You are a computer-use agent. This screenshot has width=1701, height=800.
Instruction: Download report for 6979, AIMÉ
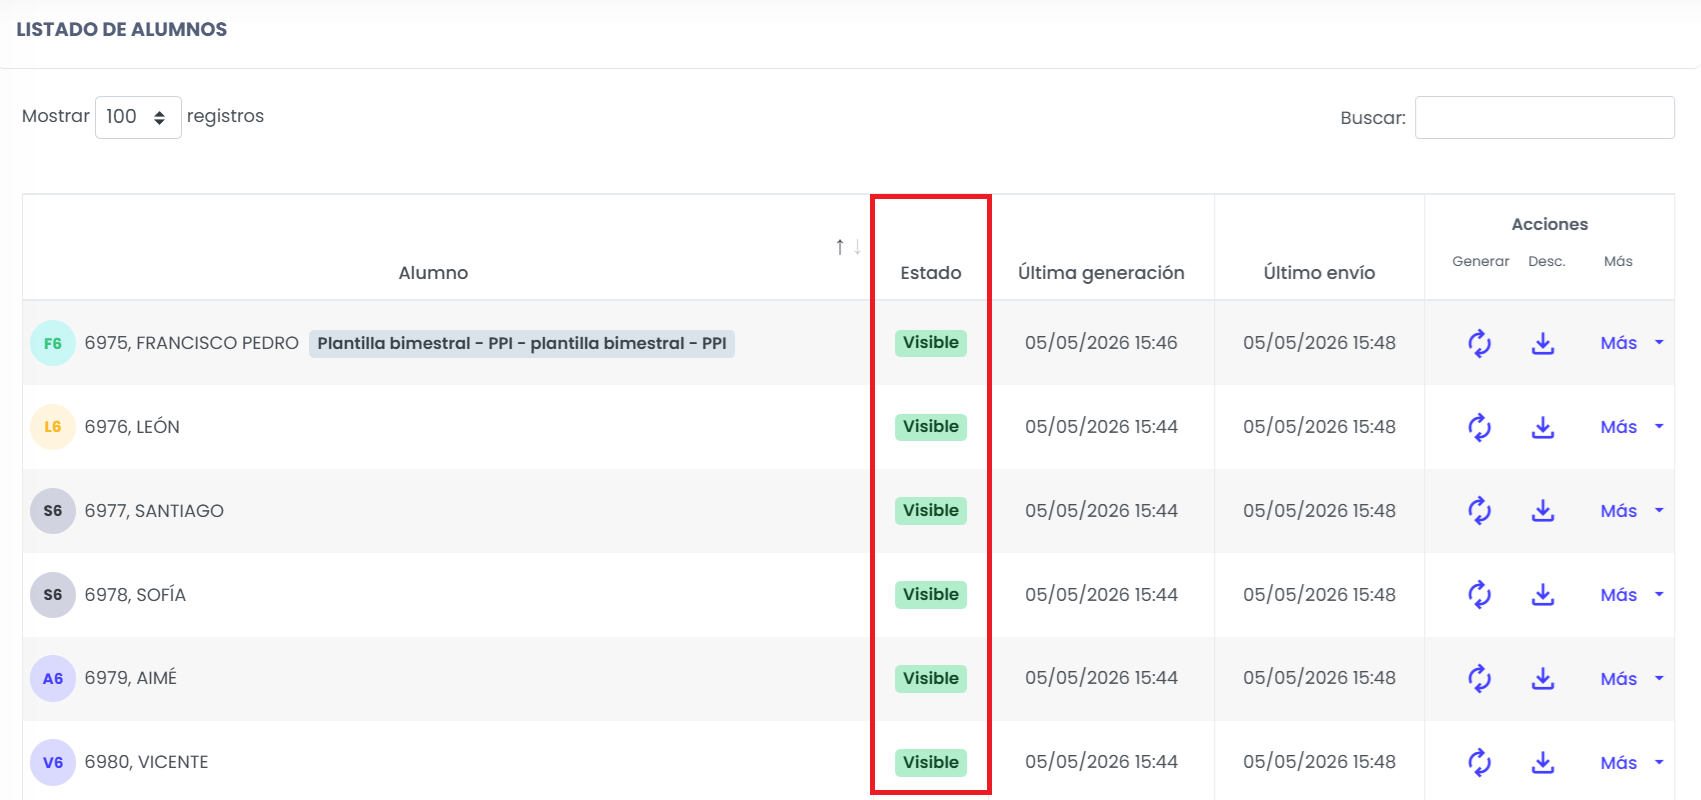[x=1543, y=679]
